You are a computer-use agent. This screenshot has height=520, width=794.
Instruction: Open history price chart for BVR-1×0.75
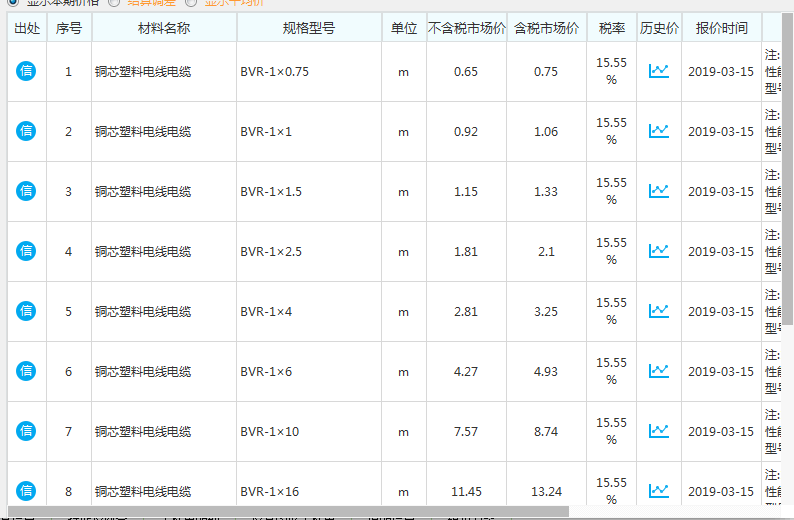pyautogui.click(x=659, y=71)
